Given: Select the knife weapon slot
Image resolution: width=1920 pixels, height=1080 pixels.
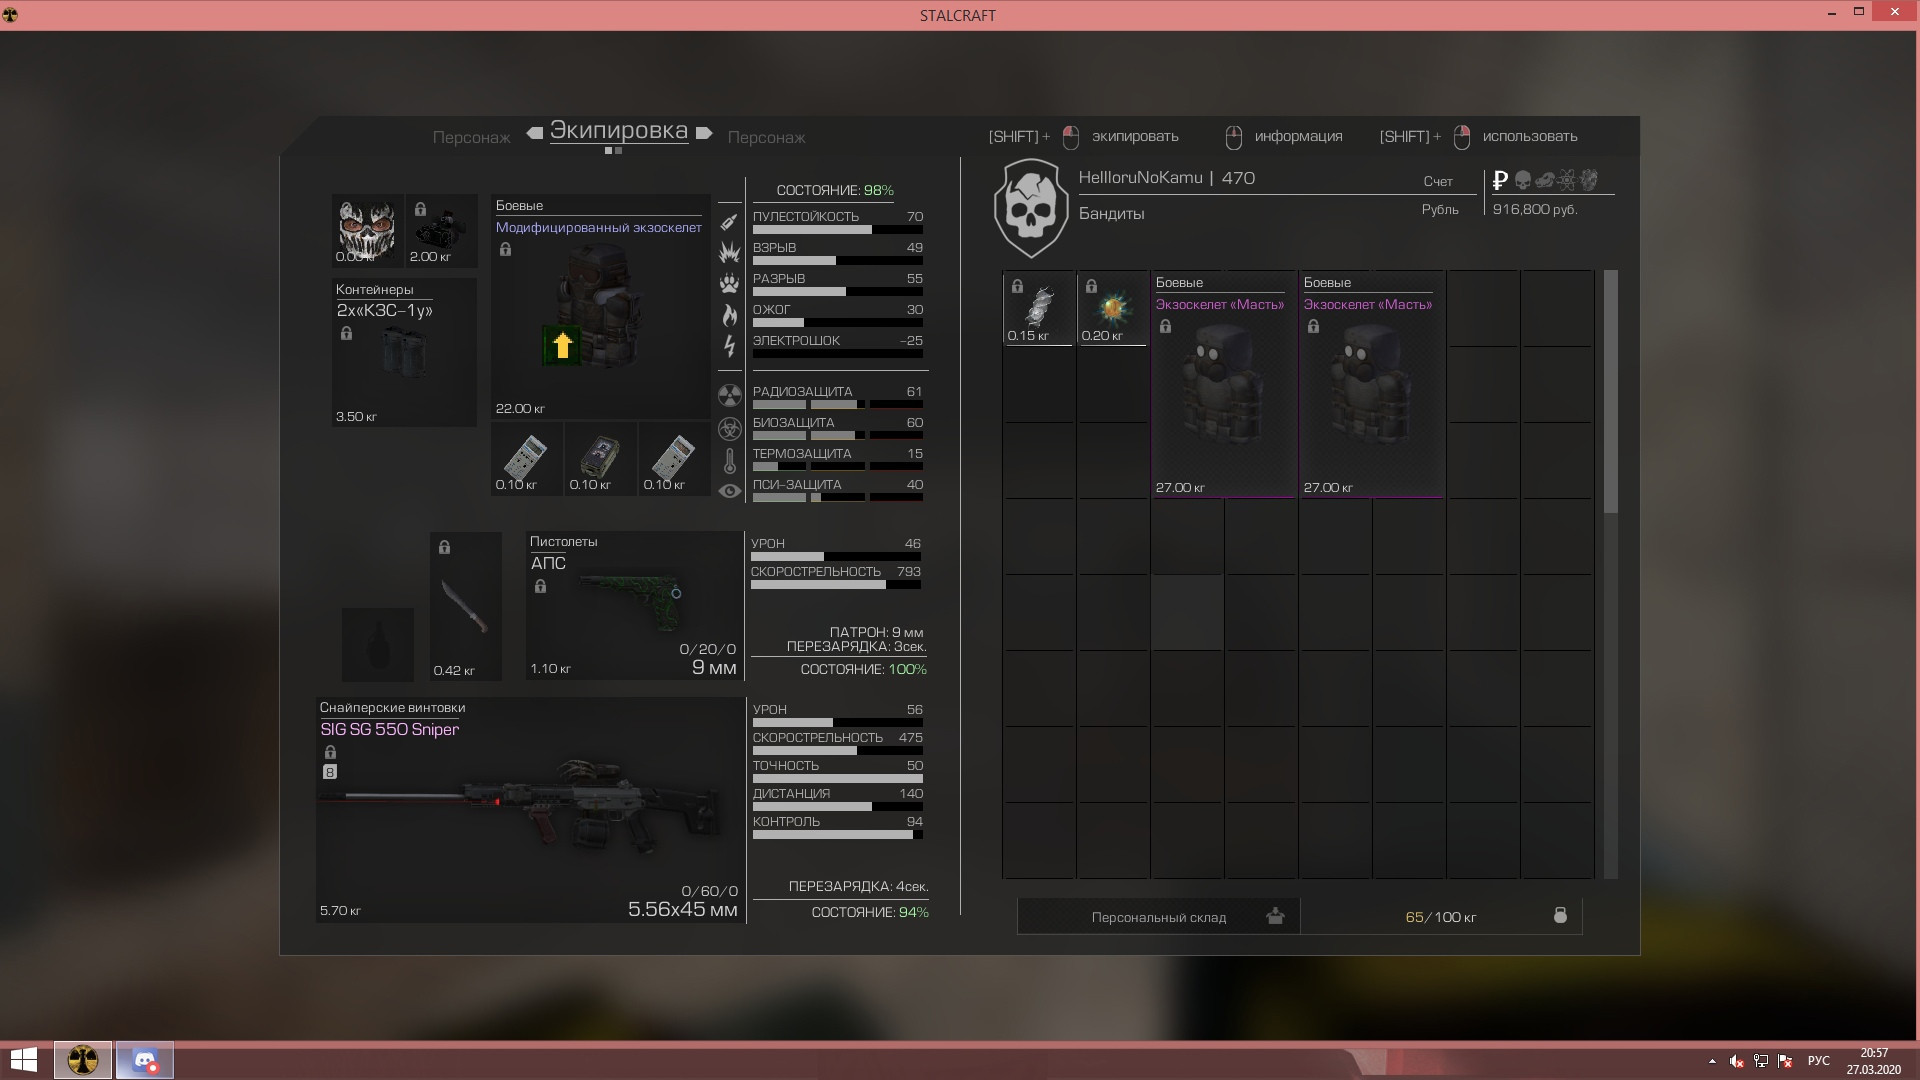Looking at the screenshot, I should click(x=466, y=606).
